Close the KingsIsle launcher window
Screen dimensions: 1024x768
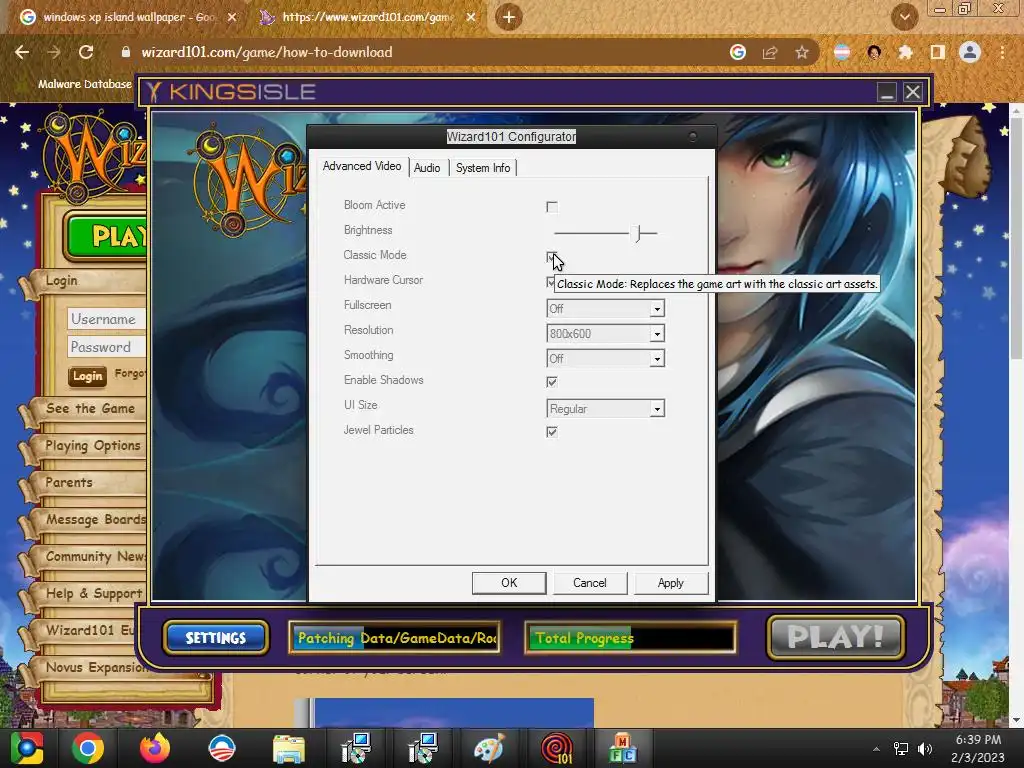coord(913,92)
